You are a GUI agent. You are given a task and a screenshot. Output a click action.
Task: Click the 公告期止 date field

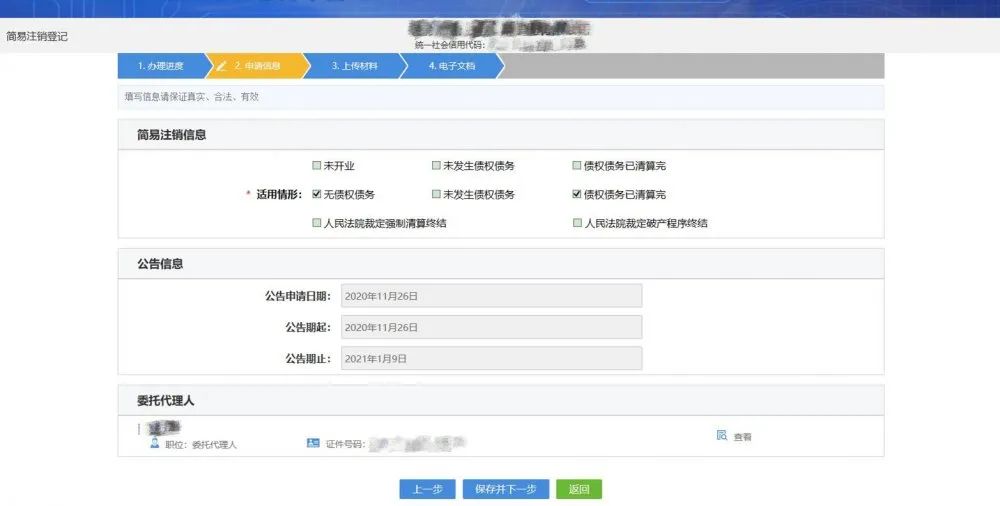coord(491,359)
